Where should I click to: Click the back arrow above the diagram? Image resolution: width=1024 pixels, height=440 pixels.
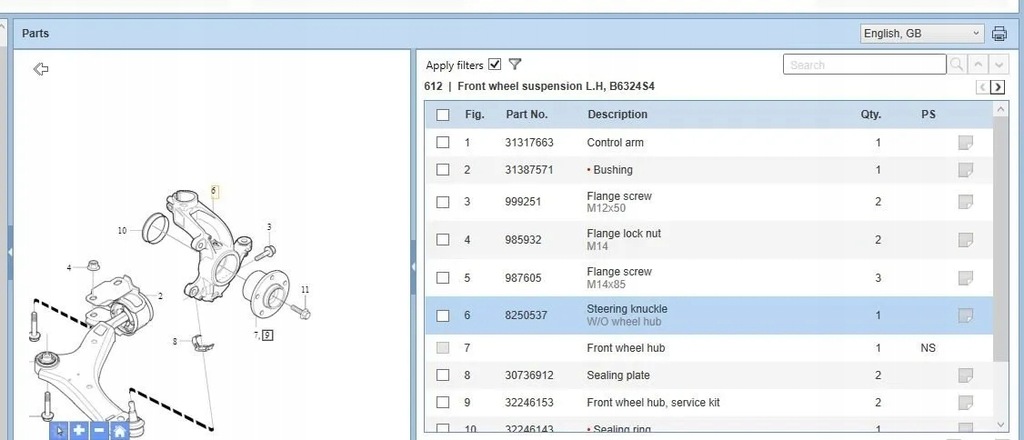tap(41, 69)
